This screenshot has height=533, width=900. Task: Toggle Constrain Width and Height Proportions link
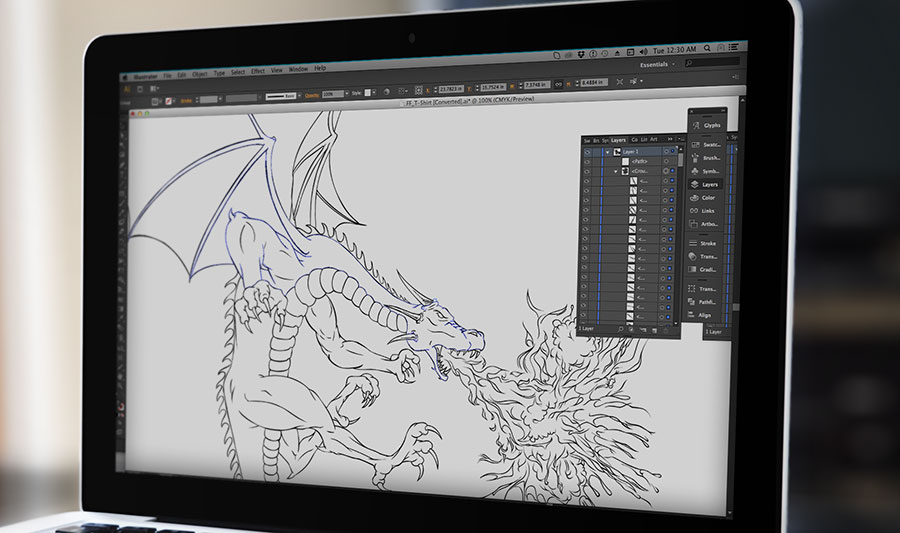pyautogui.click(x=558, y=84)
